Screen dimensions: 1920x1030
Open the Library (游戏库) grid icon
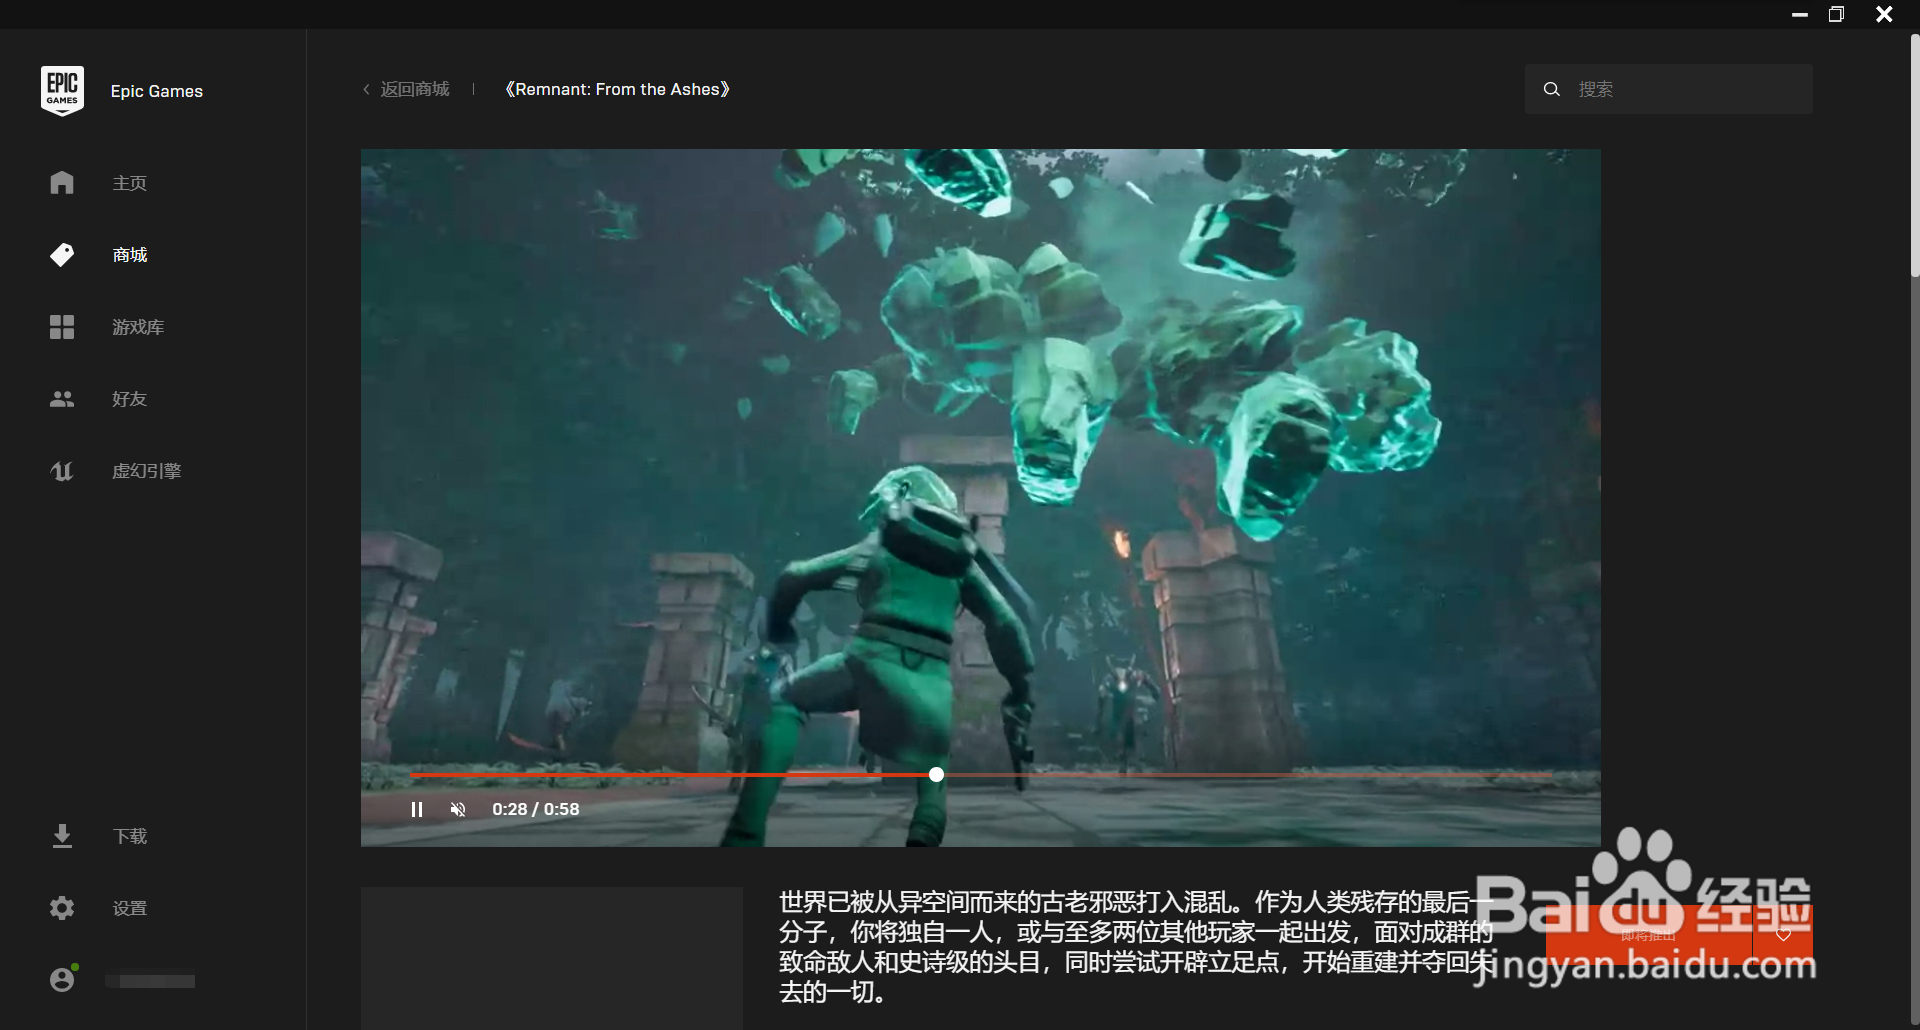pos(61,327)
